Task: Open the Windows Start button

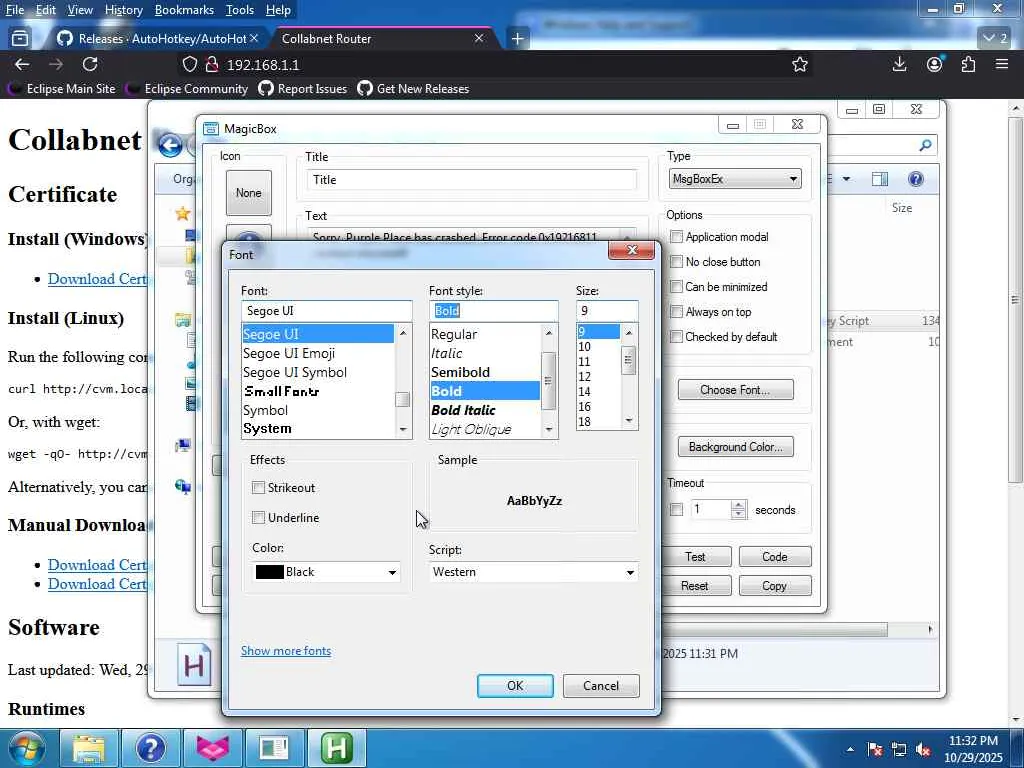Action: 27,748
